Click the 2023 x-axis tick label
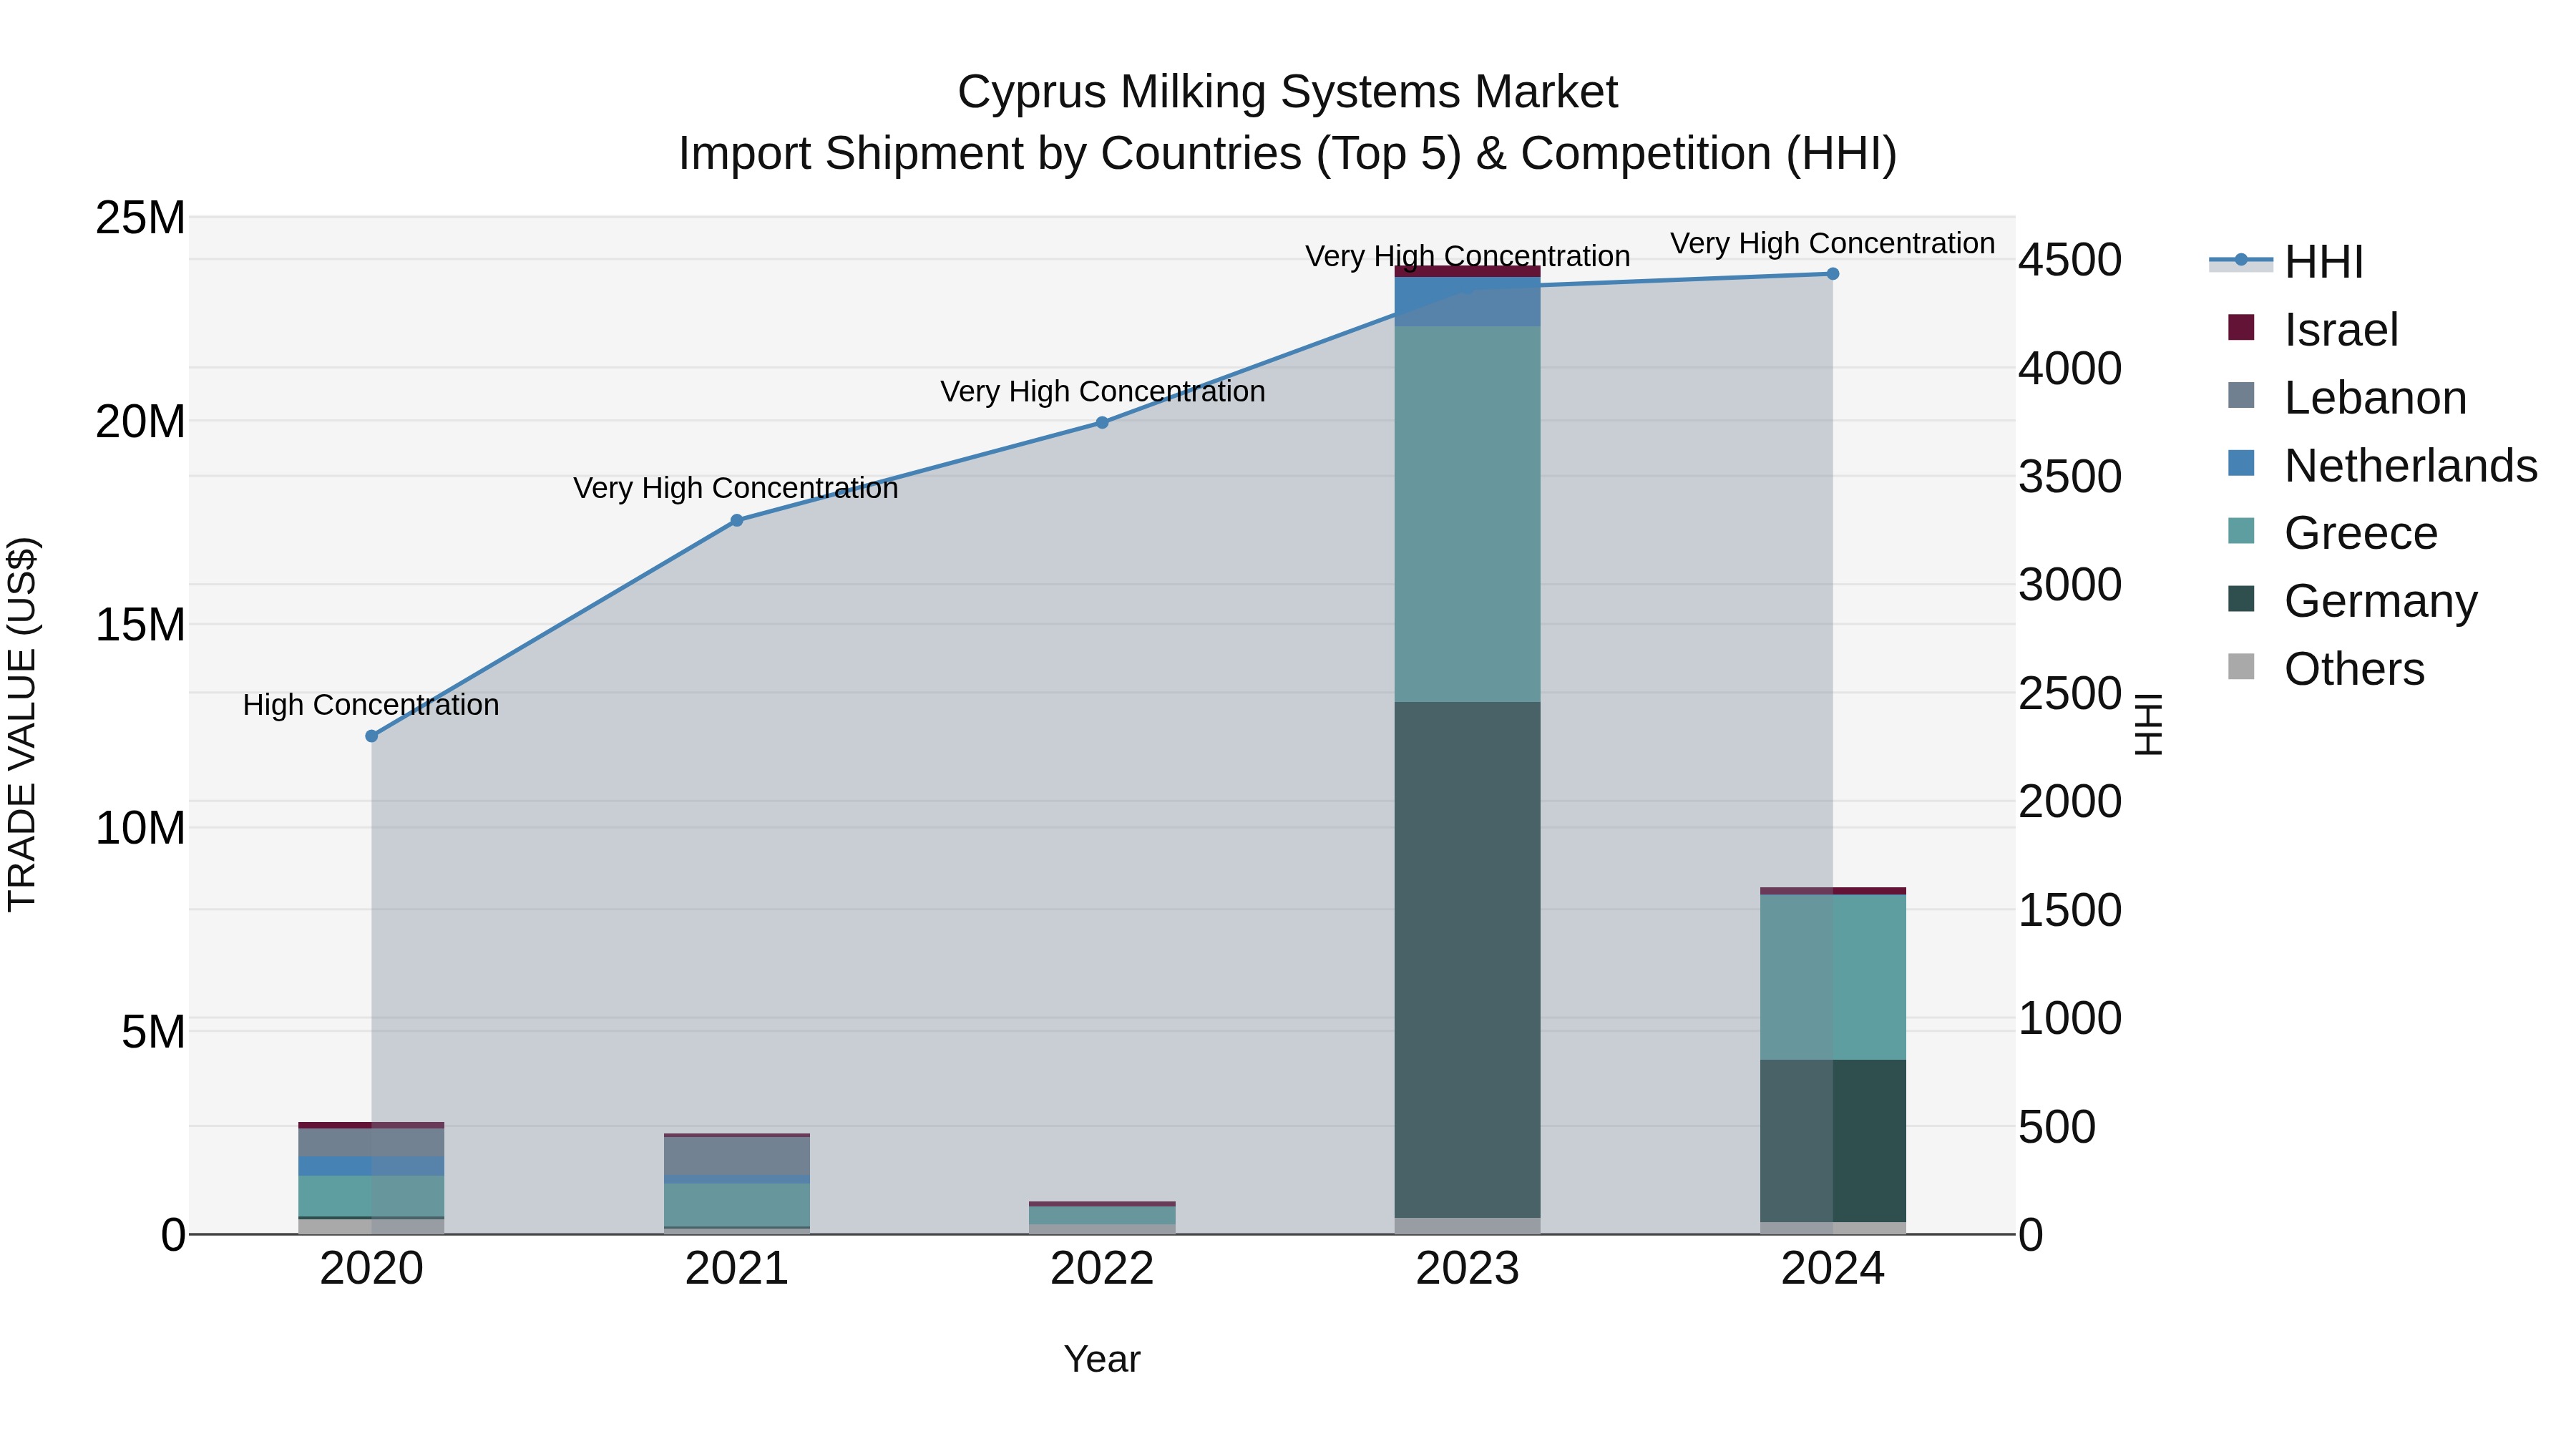Image resolution: width=2576 pixels, height=1449 pixels. 1467,1269
